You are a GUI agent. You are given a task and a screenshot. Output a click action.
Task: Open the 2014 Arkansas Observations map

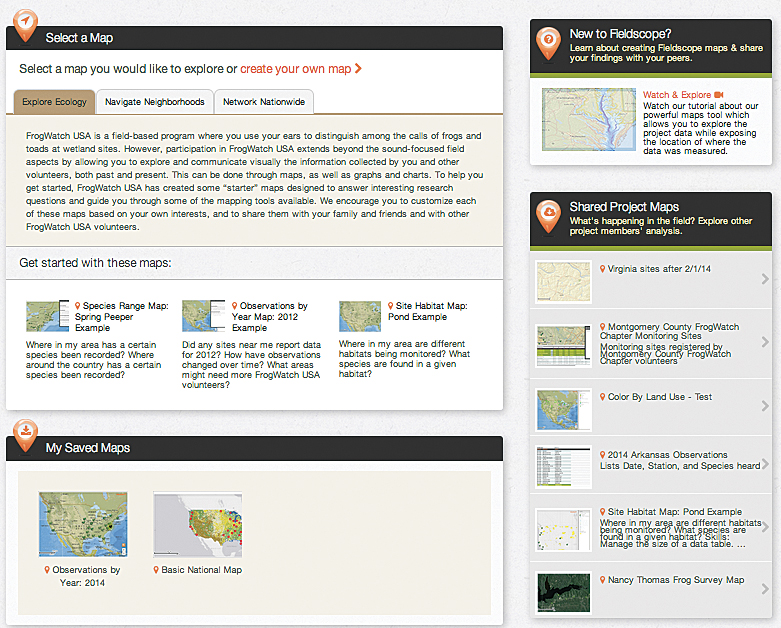pyautogui.click(x=667, y=455)
